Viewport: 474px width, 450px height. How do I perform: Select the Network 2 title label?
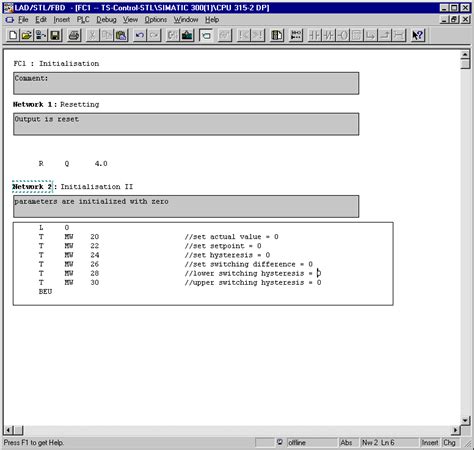[x=32, y=187]
